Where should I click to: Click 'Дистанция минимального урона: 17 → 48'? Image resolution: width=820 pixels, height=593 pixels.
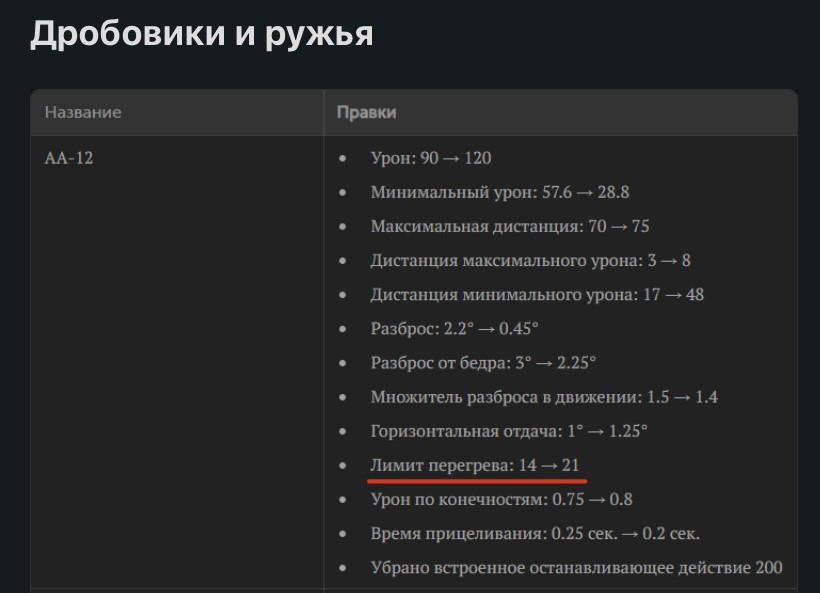click(x=537, y=294)
